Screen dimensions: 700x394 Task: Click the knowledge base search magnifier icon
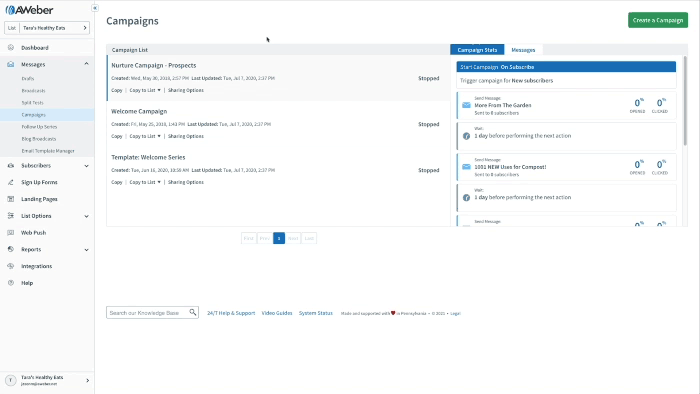[x=192, y=312]
